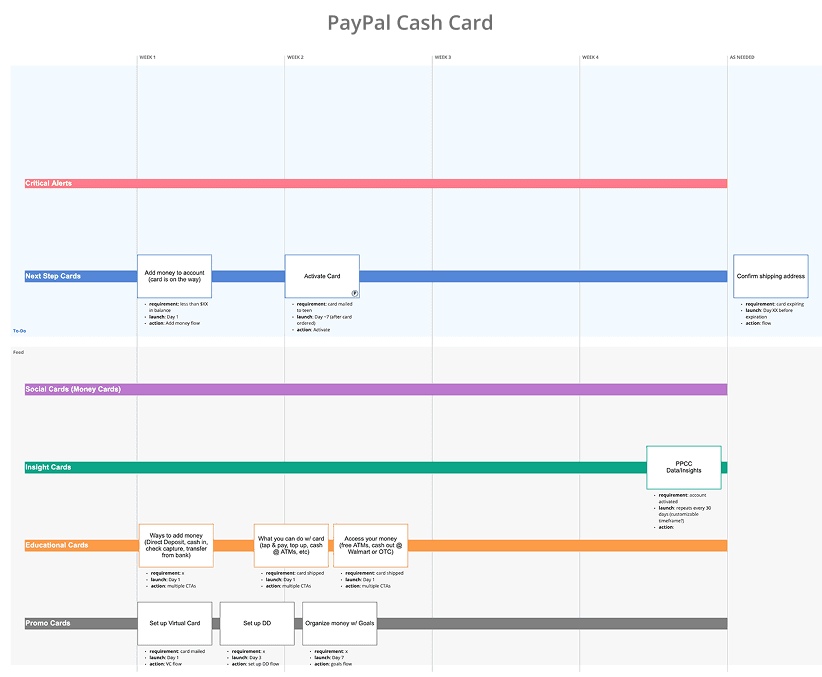Viewport: 822px width, 677px height.
Task: Click the Critical Alerts red bar label
Action: pos(48,183)
